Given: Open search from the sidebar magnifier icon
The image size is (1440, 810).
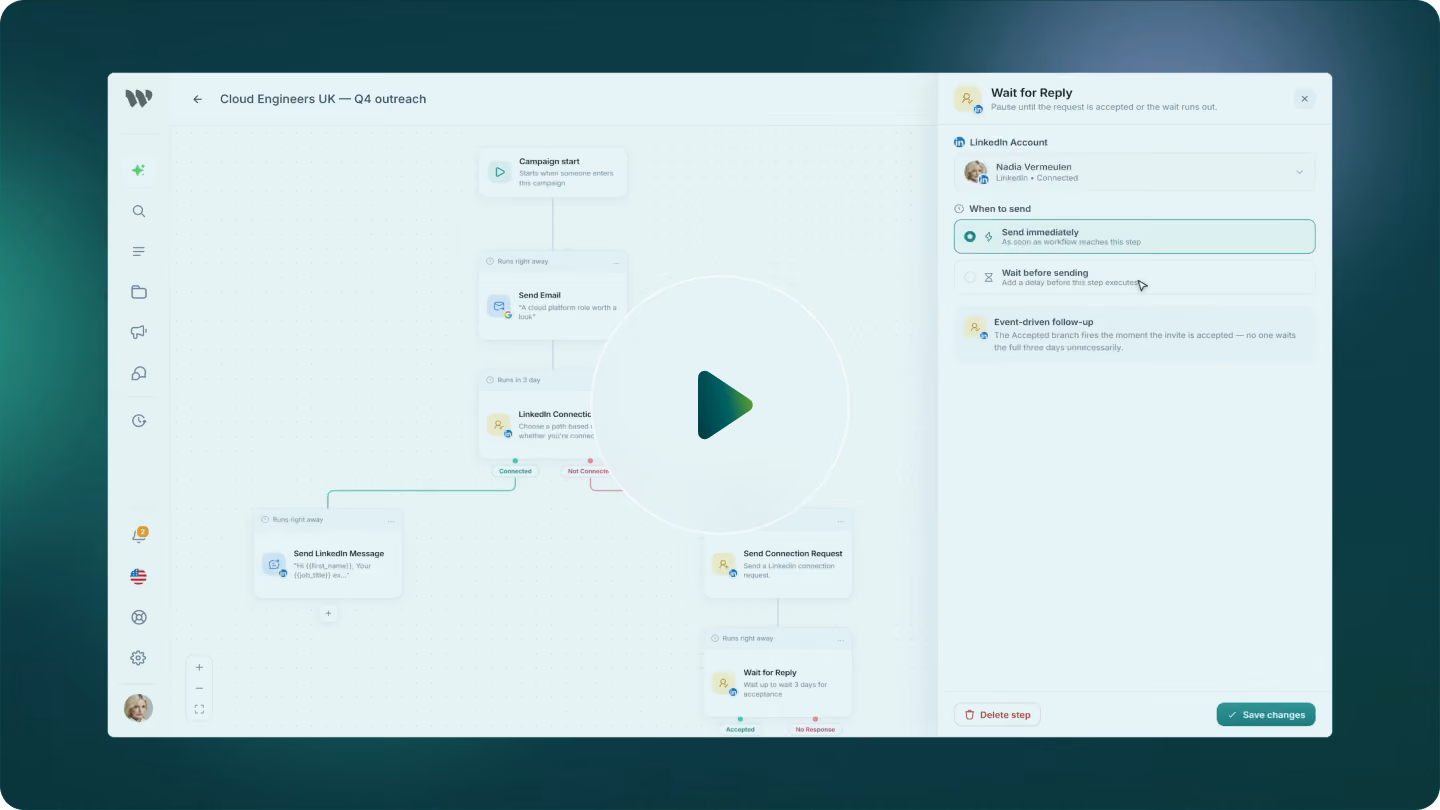Looking at the screenshot, I should [x=139, y=211].
